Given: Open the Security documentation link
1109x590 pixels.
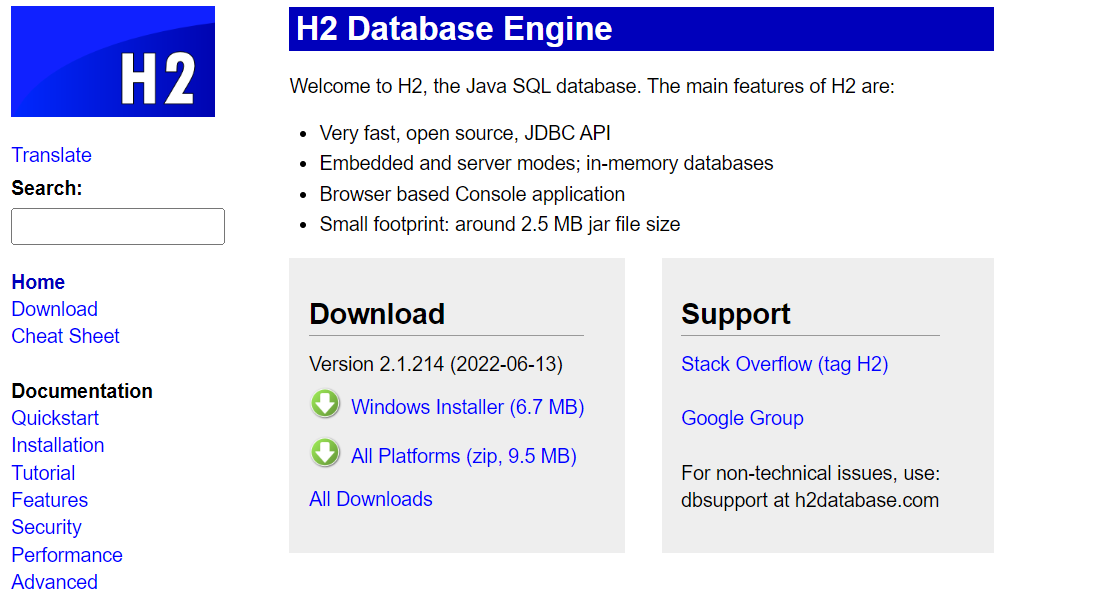Looking at the screenshot, I should coord(47,527).
